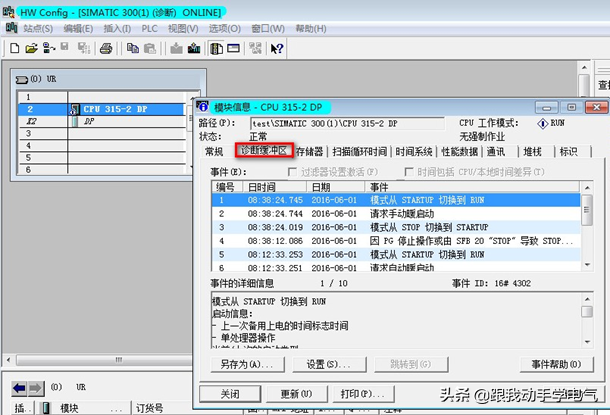Open the 编辑(E) menu

(78, 28)
